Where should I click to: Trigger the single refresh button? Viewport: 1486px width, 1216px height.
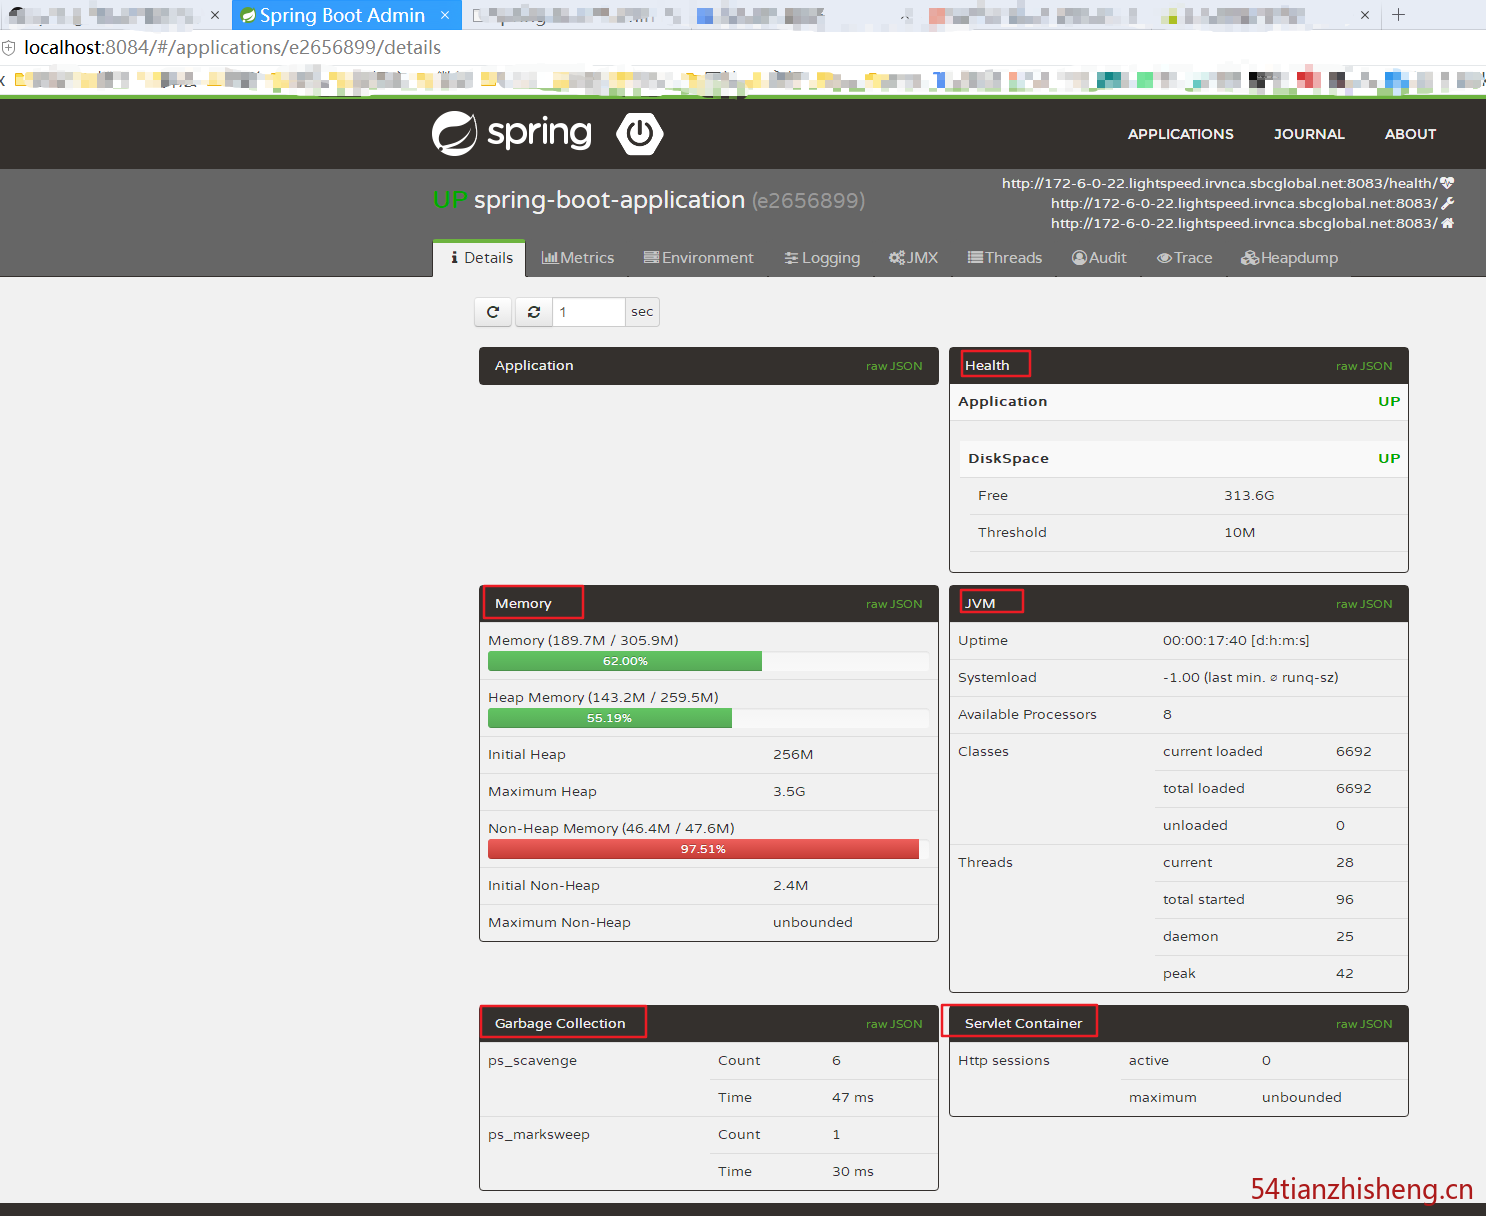492,311
